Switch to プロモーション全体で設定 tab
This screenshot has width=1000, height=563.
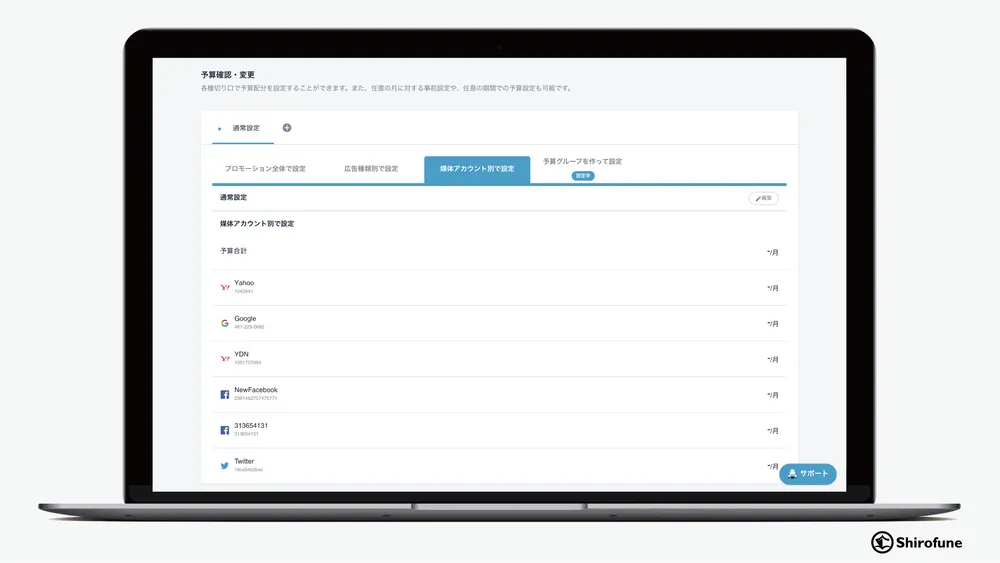point(265,169)
